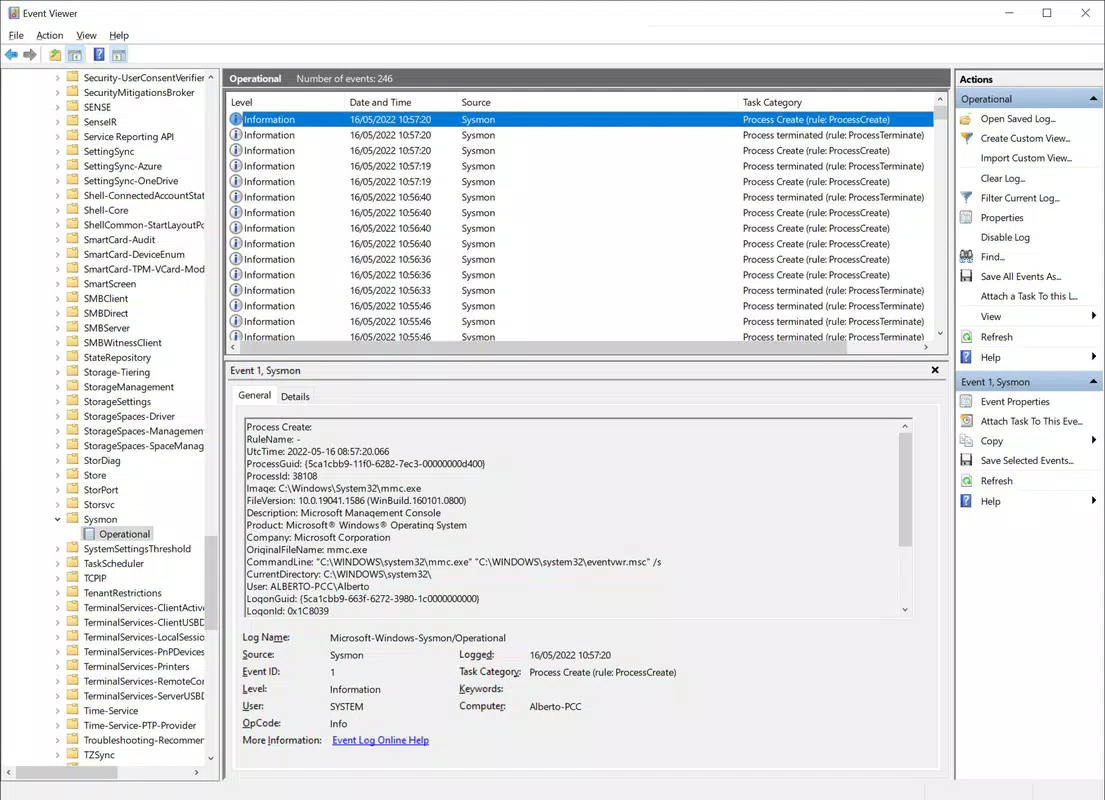Open the View submenu arrow in Actions
The image size is (1105, 800).
coord(1094,316)
